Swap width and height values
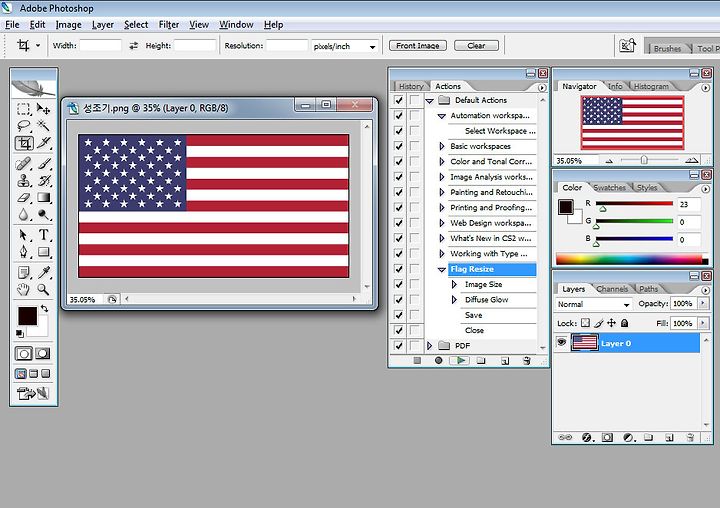The height and width of the screenshot is (508, 720). click(x=133, y=45)
